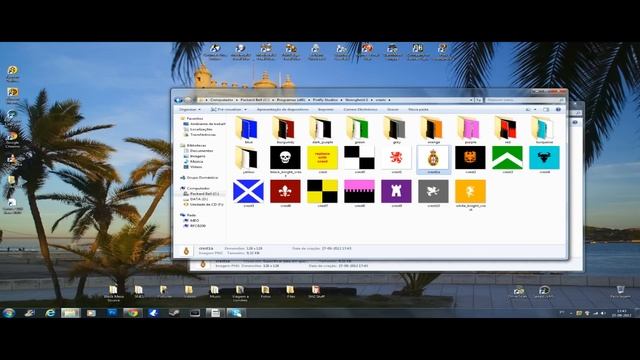Select the red fleur-de-lis crest
The width and height of the screenshot is (640, 360).
(285, 191)
